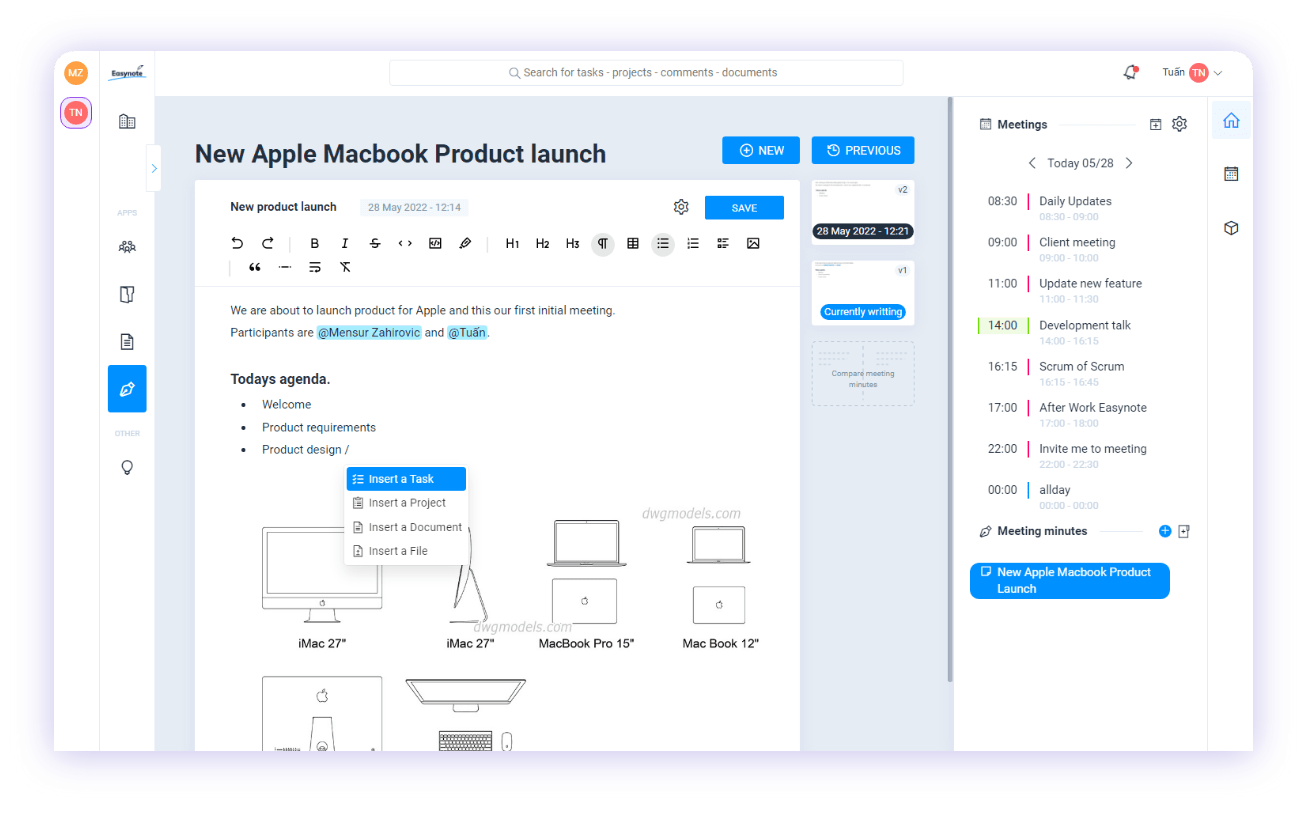Insert a blockquote
1307x840 pixels.
(255, 267)
